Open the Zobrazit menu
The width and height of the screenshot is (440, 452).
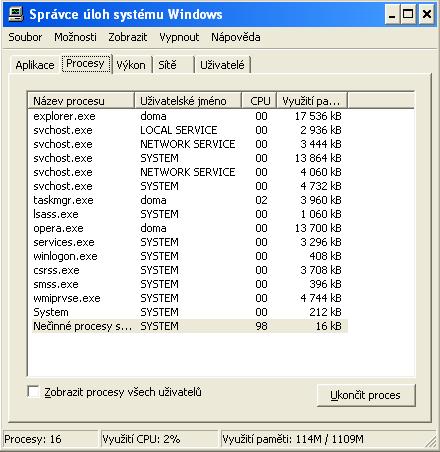(128, 37)
